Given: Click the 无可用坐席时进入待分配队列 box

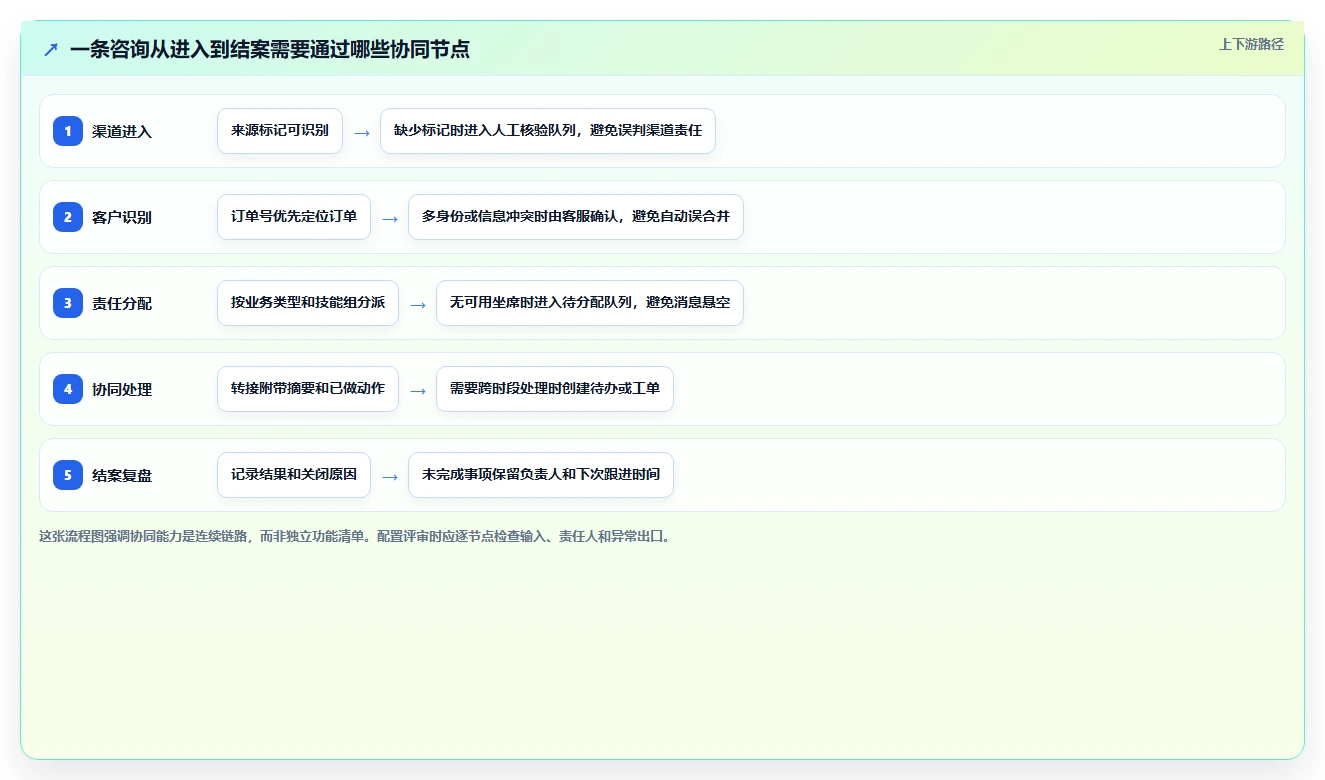Looking at the screenshot, I should (x=590, y=303).
